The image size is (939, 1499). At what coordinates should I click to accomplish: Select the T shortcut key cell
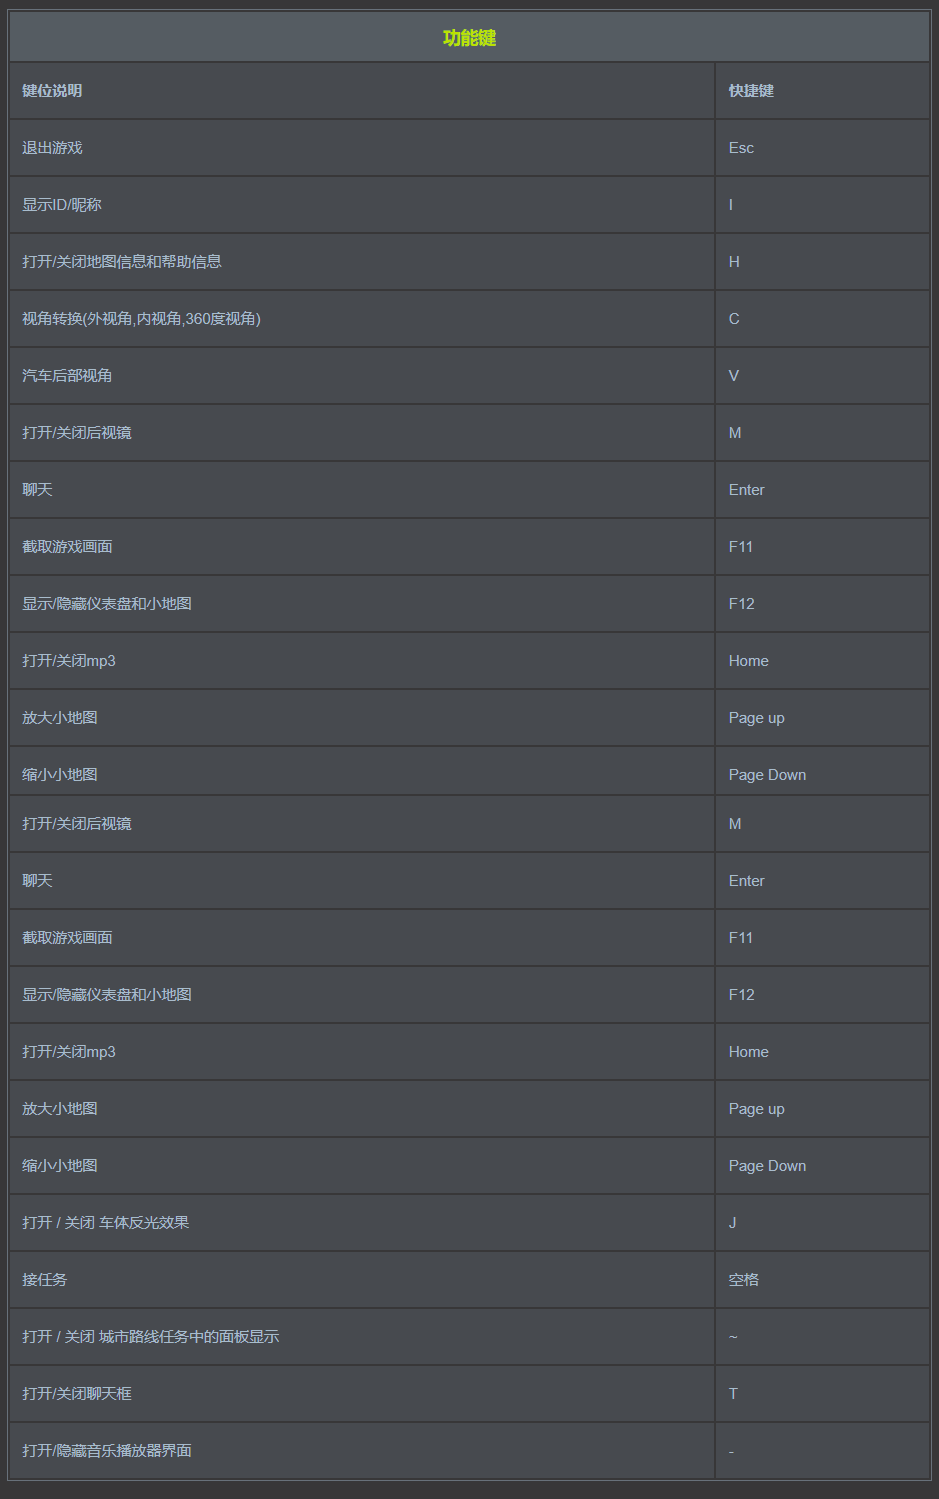click(733, 1394)
